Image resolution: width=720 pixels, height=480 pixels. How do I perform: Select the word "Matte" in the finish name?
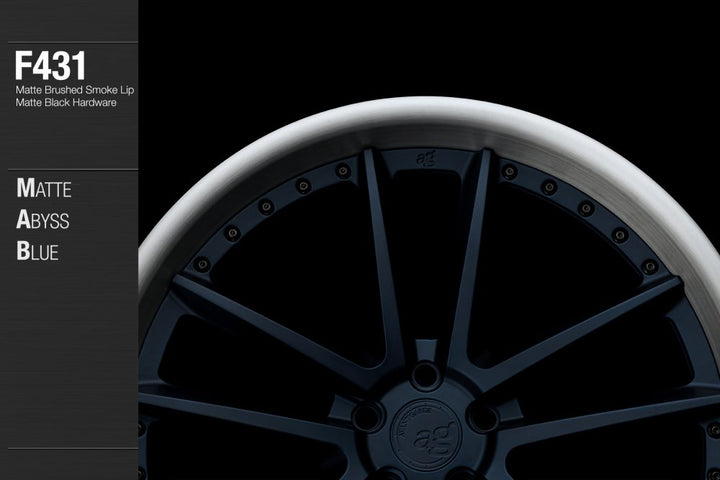44,188
